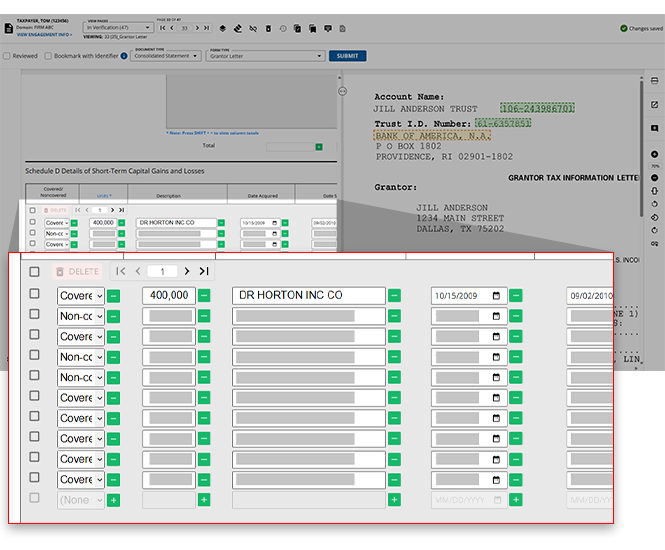665x550 pixels.
Task: Open calendar picker for 10/15/2009 date
Action: coord(495,296)
